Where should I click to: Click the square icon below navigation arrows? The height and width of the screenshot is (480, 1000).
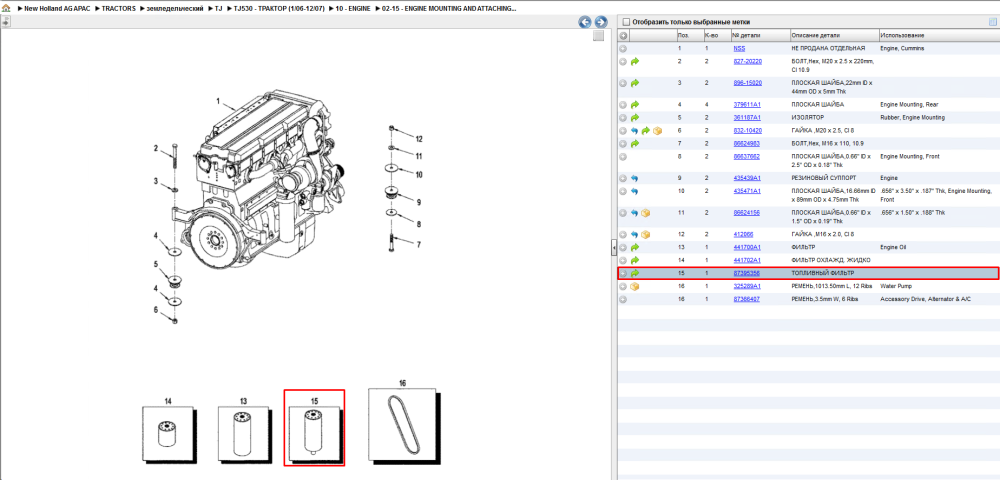[598, 36]
